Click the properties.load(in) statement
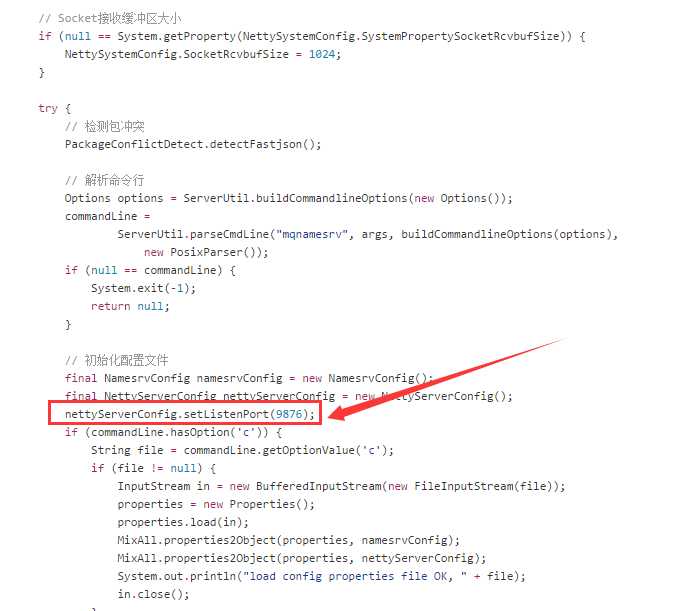The width and height of the screenshot is (697, 611). coord(183,522)
